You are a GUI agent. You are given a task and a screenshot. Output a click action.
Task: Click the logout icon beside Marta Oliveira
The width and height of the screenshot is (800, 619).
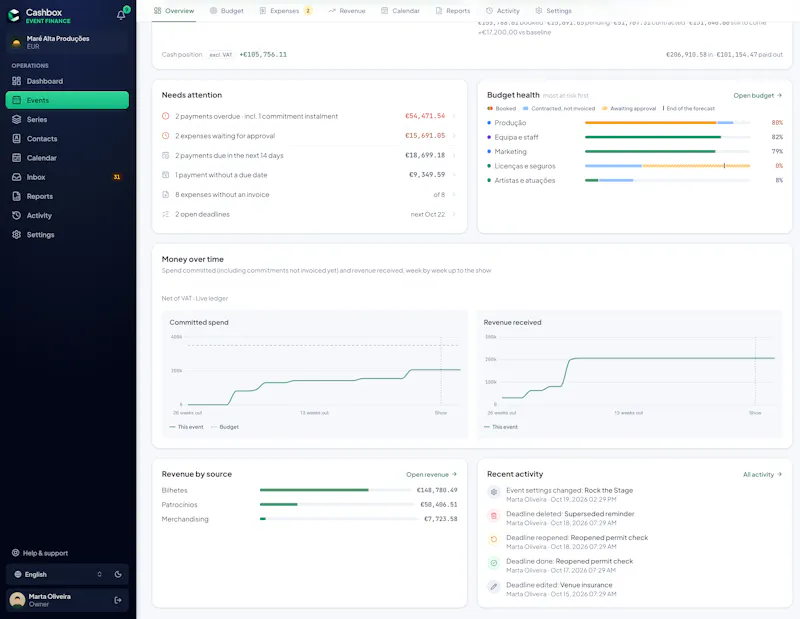tap(118, 600)
